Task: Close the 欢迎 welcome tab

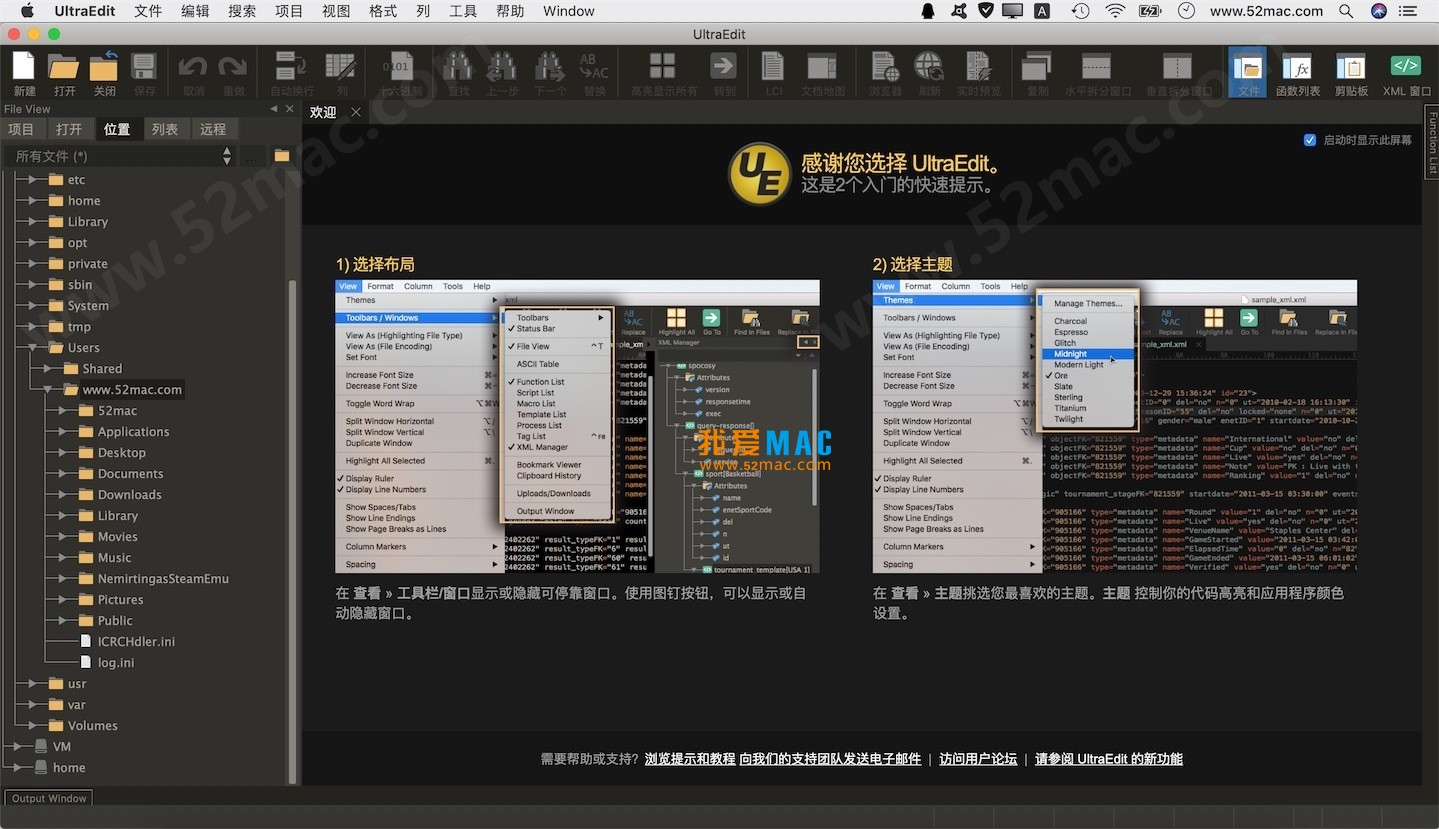Action: [x=356, y=112]
